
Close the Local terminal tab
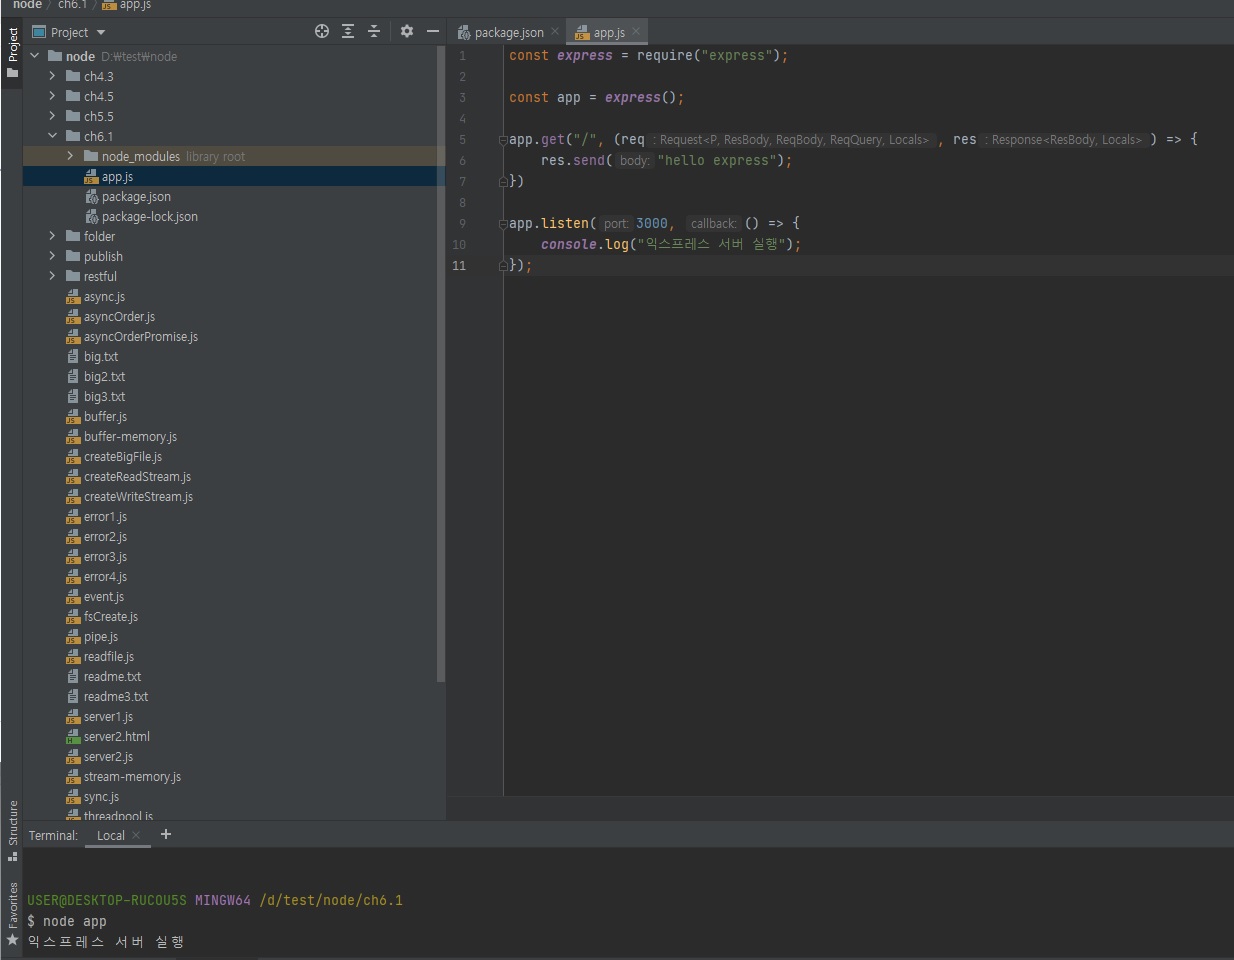(x=137, y=835)
